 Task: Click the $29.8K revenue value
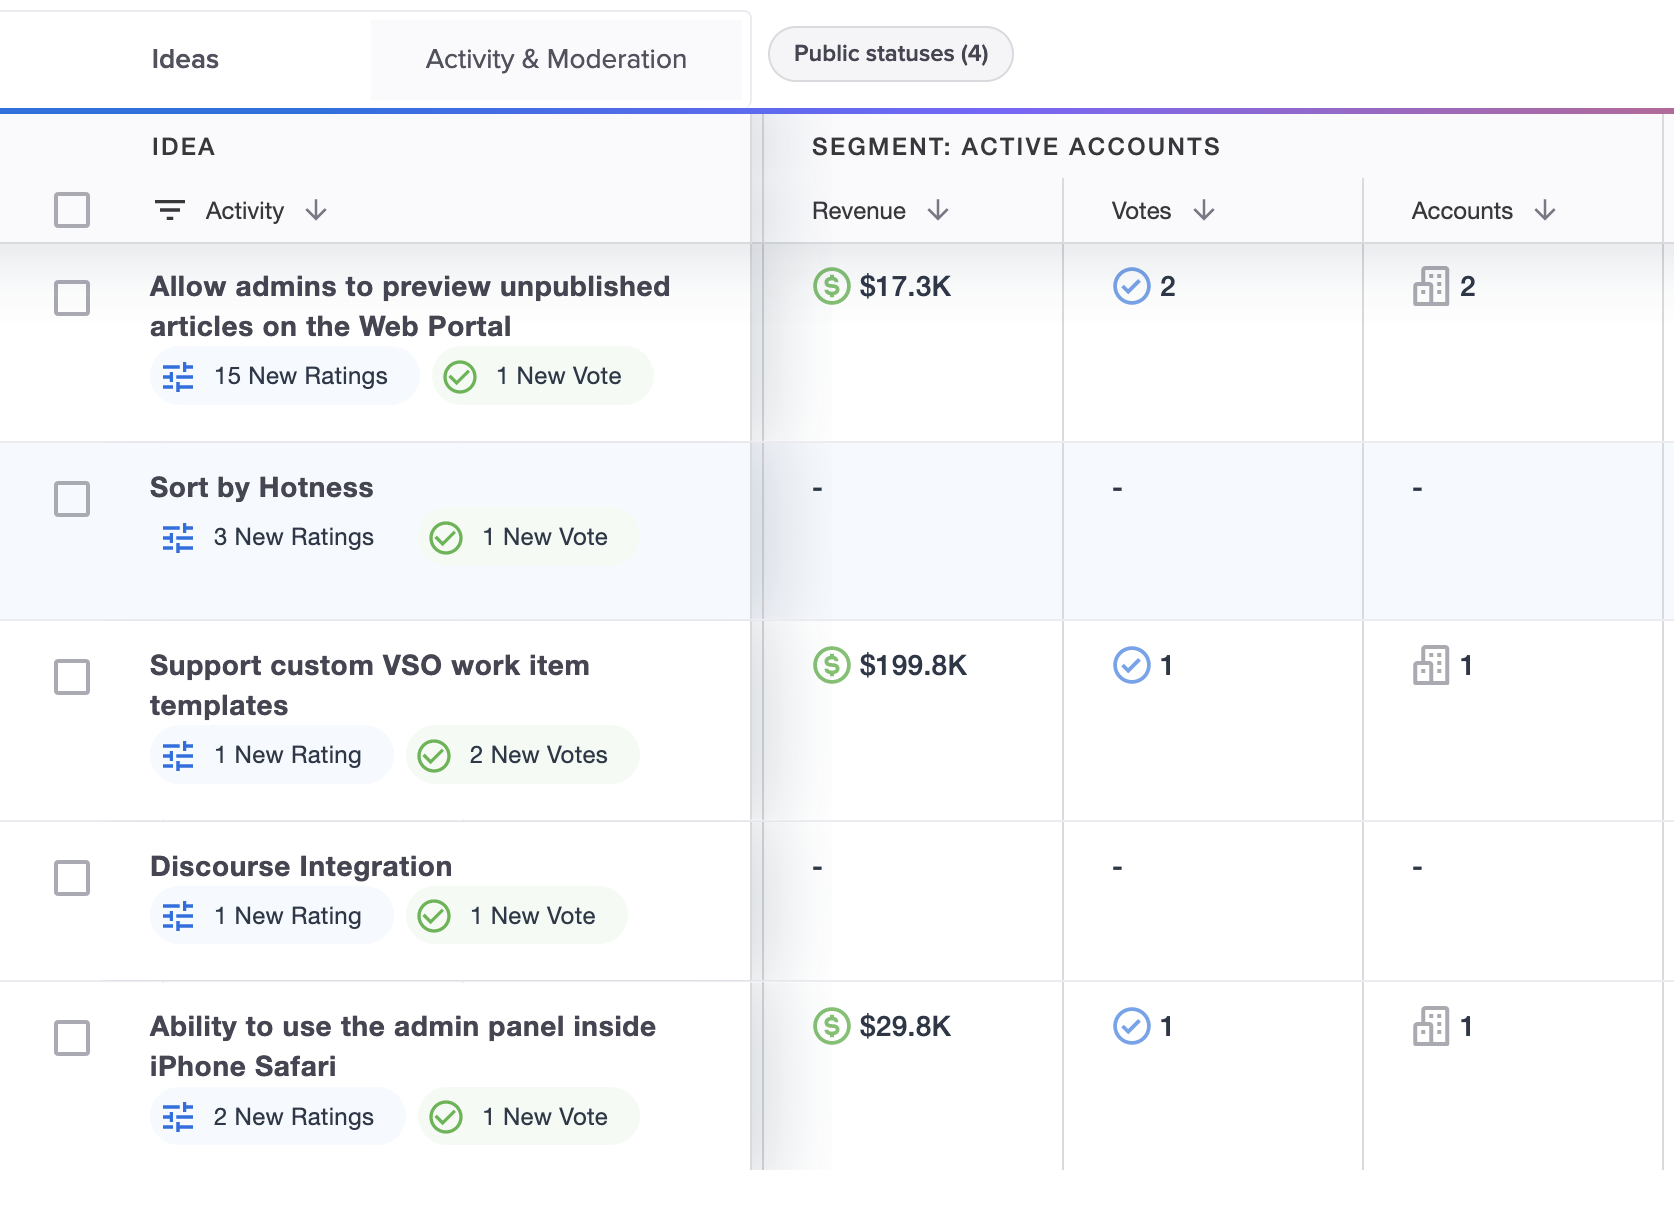[x=905, y=1027]
